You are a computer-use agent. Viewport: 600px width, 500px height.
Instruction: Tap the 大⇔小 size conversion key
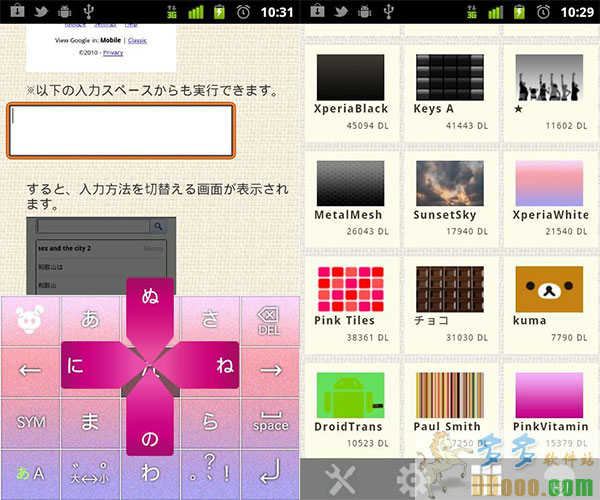coord(90,474)
